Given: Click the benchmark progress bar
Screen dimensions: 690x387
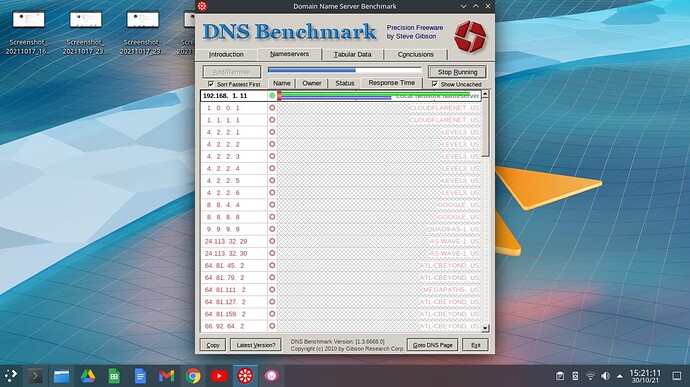Looking at the screenshot, I should click(x=345, y=70).
